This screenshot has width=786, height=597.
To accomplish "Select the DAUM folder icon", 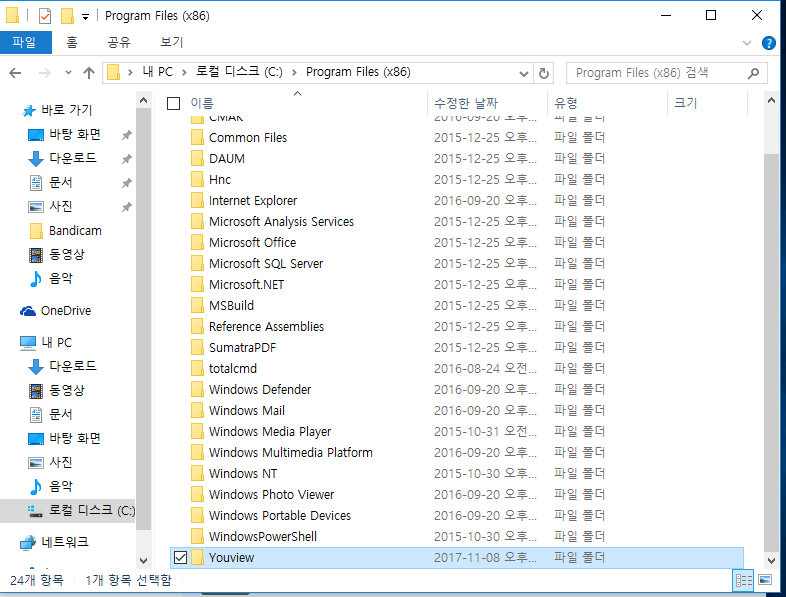I will point(198,158).
